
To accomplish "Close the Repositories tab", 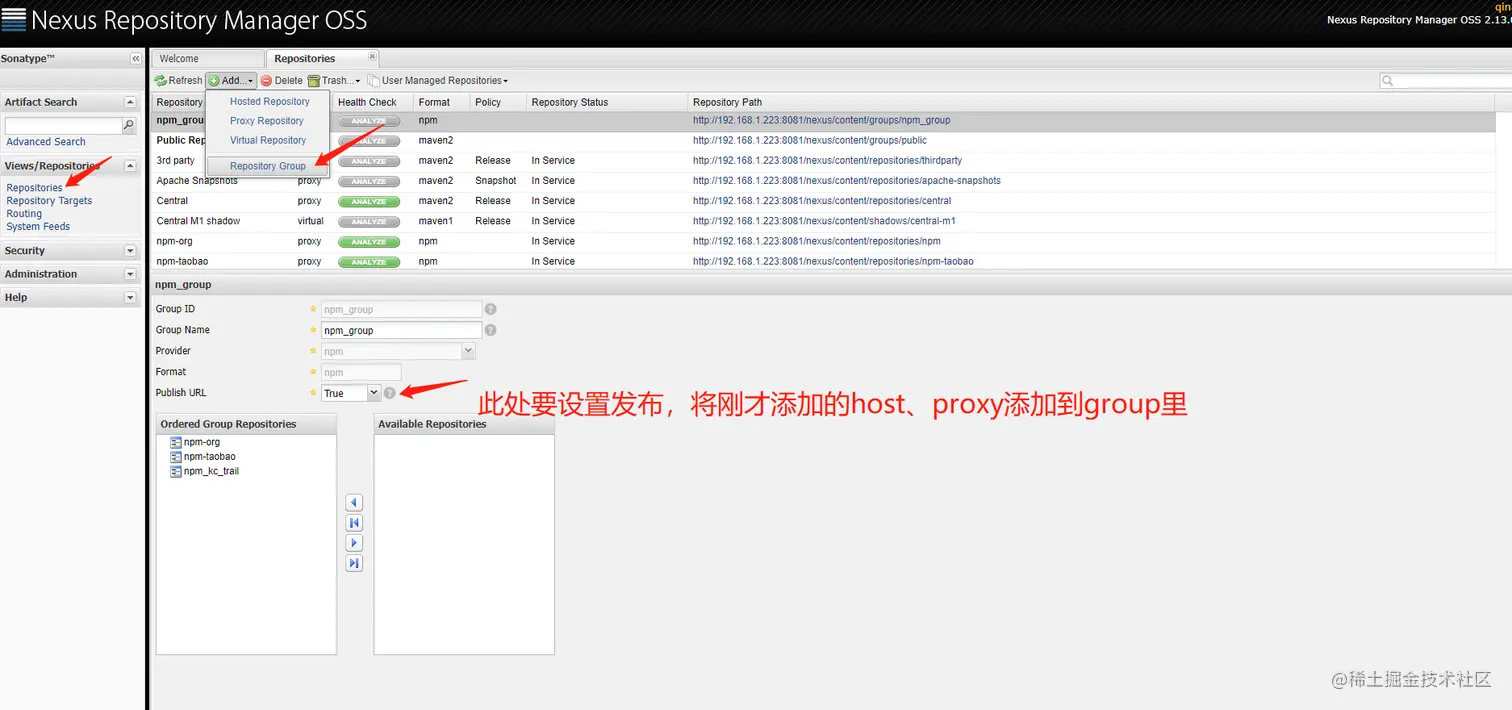I will pos(372,56).
